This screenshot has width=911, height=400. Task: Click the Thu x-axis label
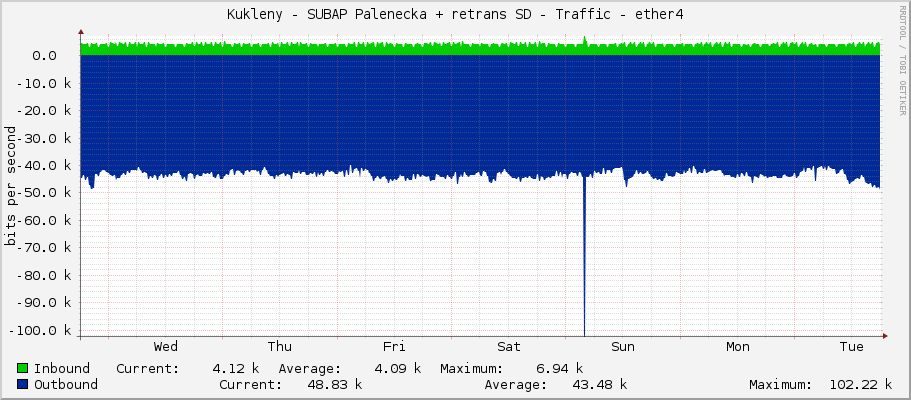point(279,347)
